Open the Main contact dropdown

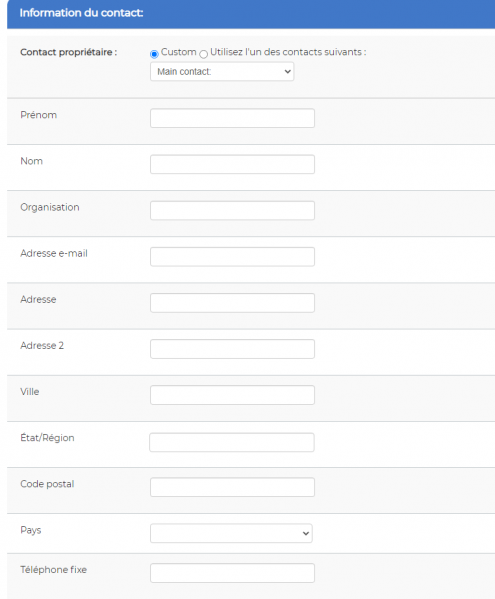(x=222, y=71)
